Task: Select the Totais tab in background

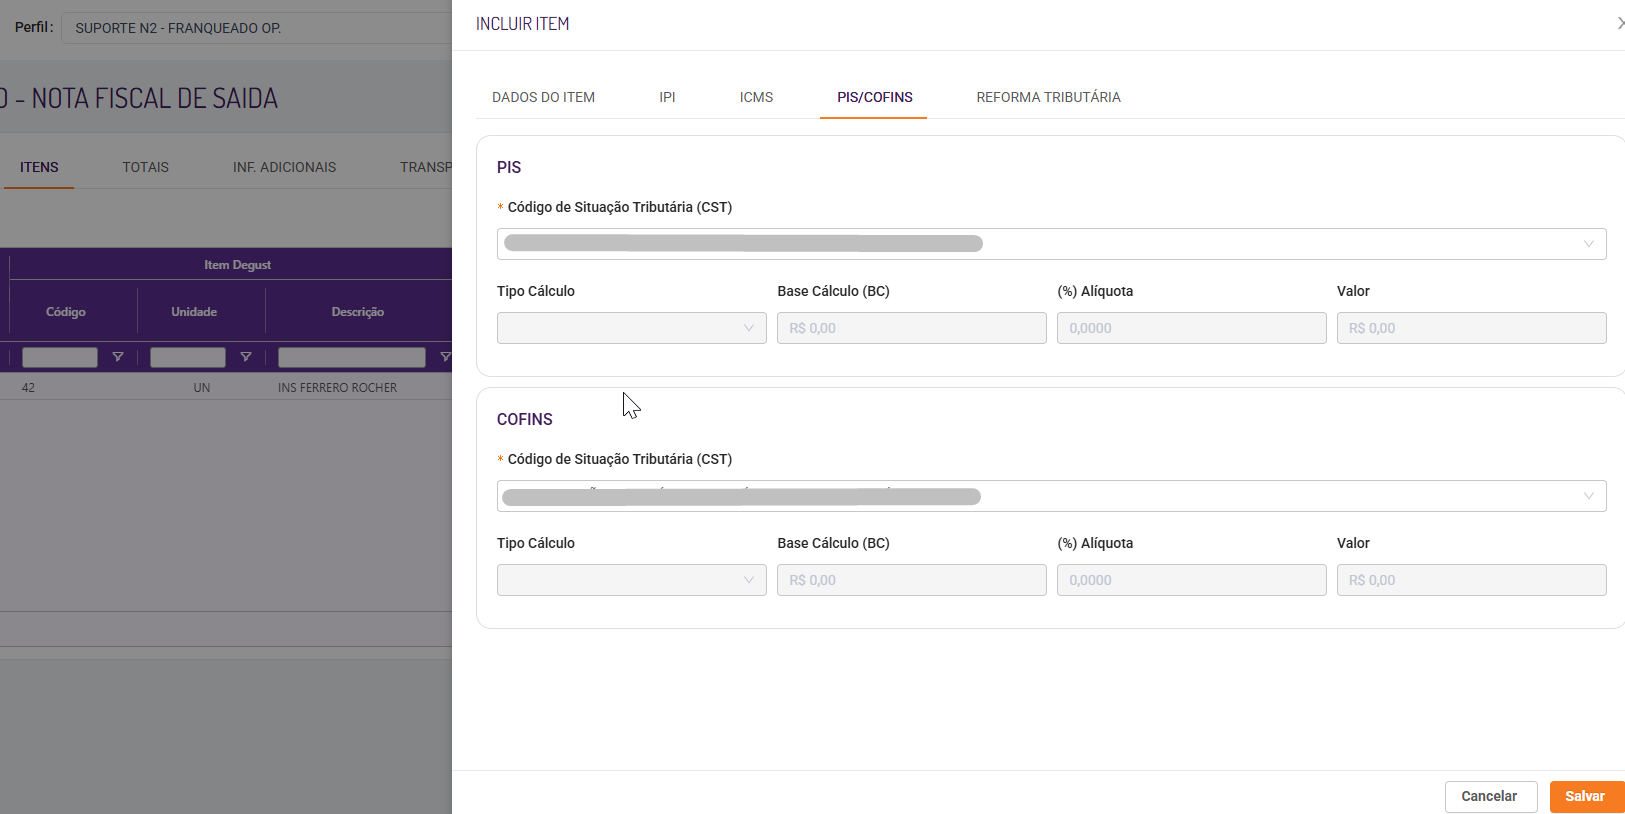Action: pos(145,167)
